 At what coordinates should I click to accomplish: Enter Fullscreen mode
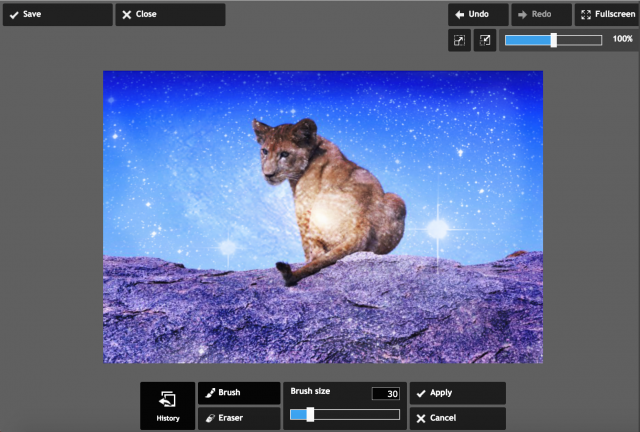(606, 15)
